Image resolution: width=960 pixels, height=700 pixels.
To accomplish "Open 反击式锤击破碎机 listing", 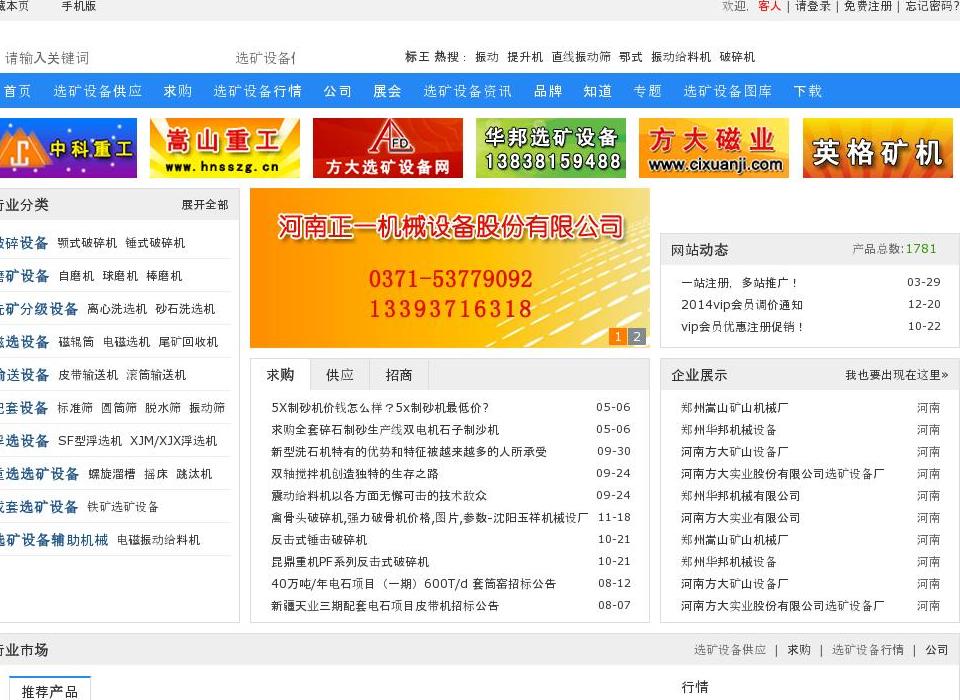I will tap(319, 540).
